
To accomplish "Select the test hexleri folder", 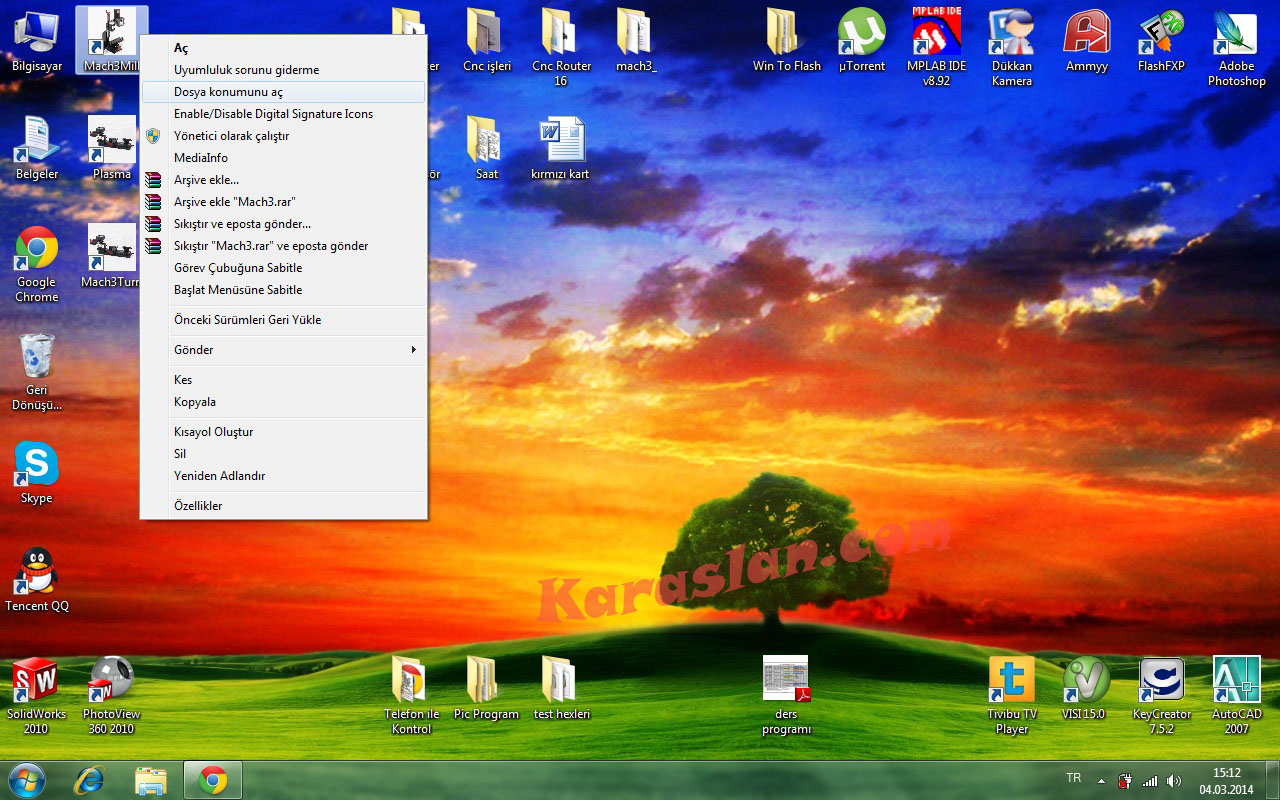I will pos(561,688).
